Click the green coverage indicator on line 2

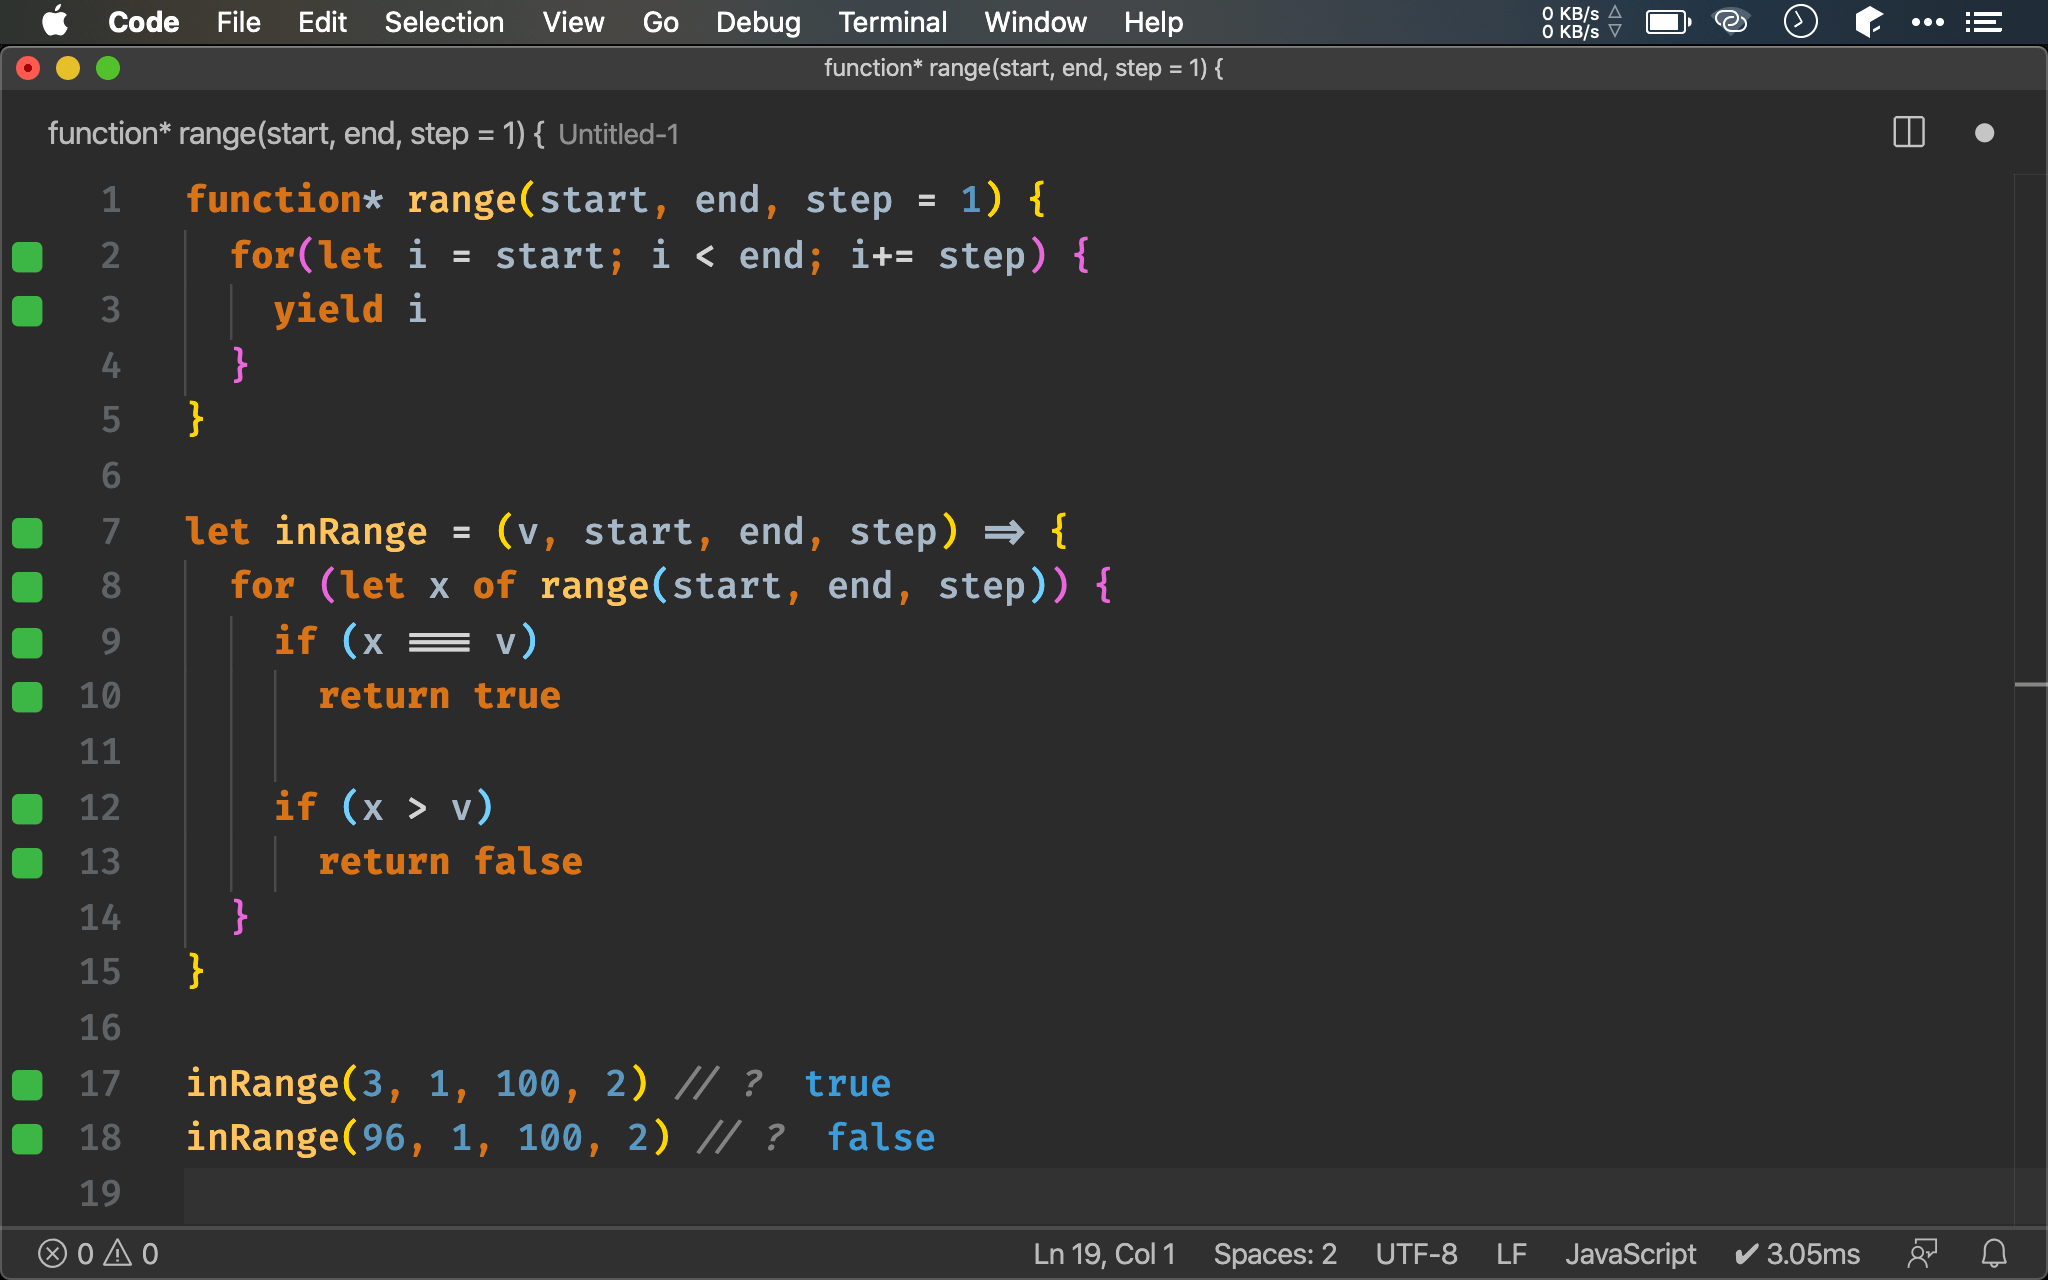pos(28,256)
